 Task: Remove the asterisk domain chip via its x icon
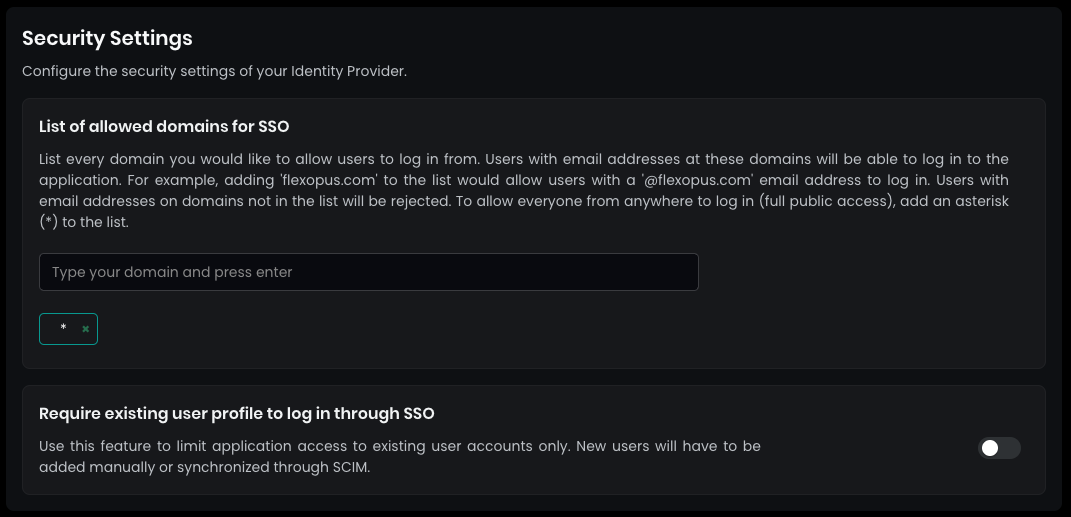[x=86, y=329]
